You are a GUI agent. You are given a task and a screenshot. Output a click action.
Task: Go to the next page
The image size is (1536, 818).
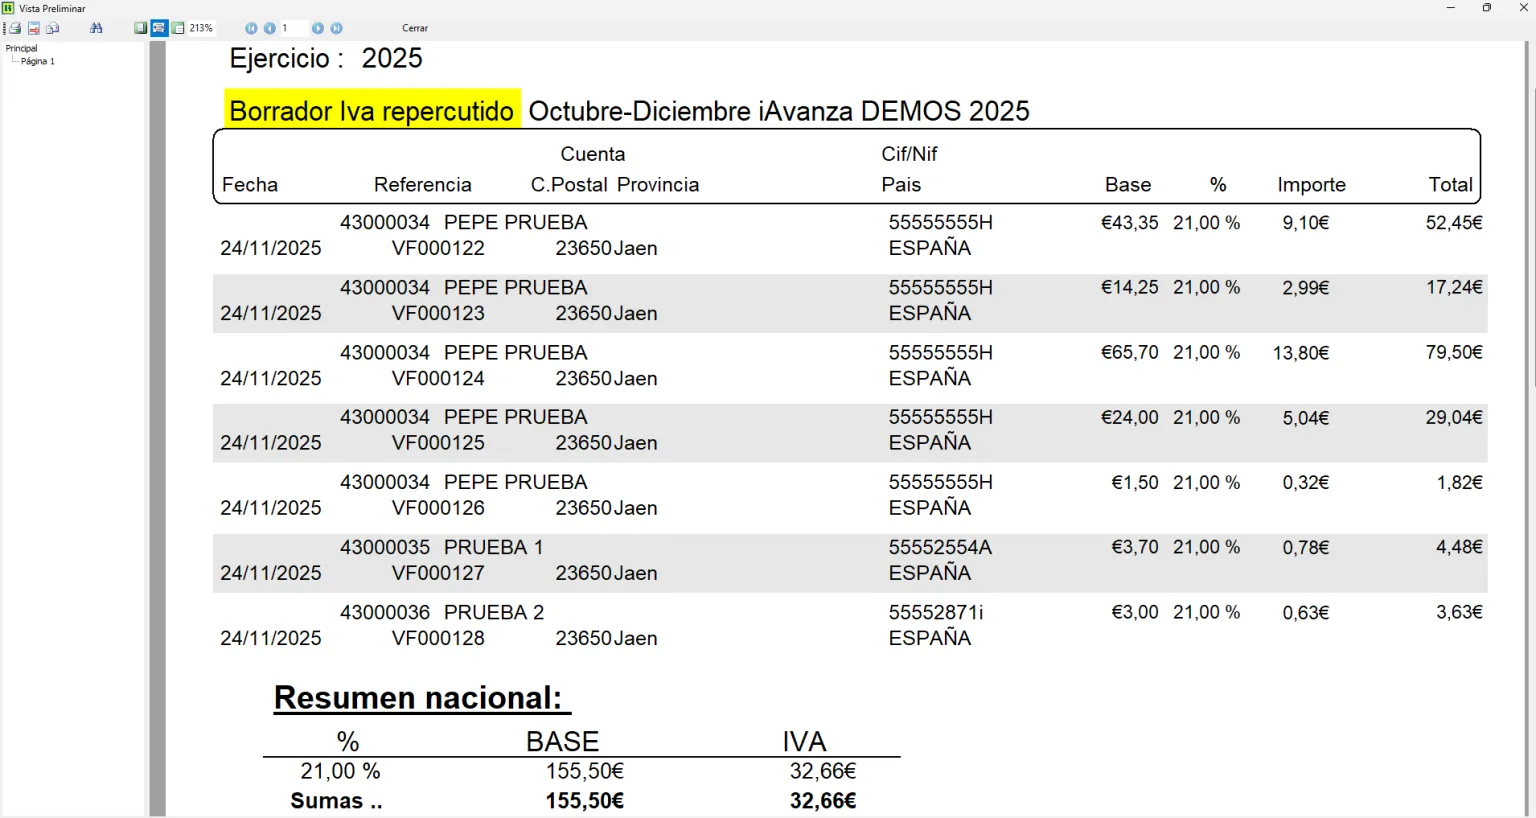(x=318, y=28)
